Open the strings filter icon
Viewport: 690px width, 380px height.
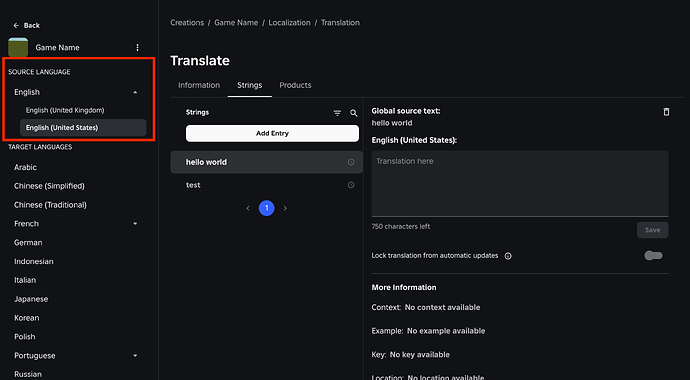point(338,113)
